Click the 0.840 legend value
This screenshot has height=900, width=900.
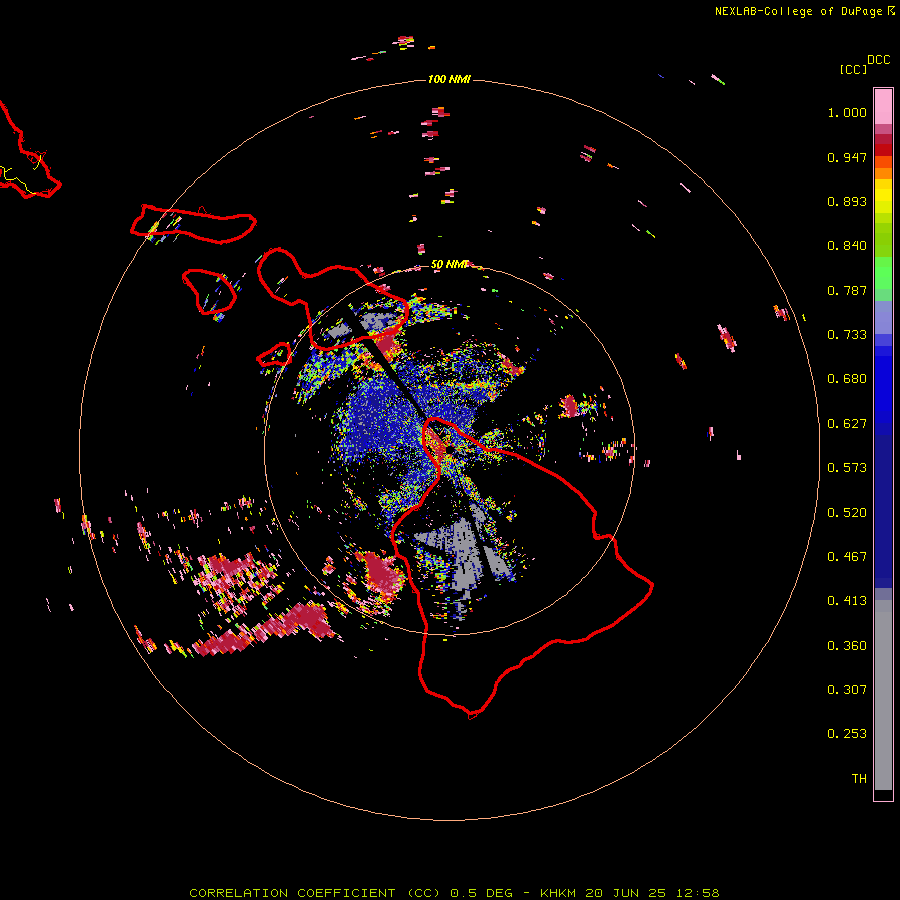(x=847, y=246)
